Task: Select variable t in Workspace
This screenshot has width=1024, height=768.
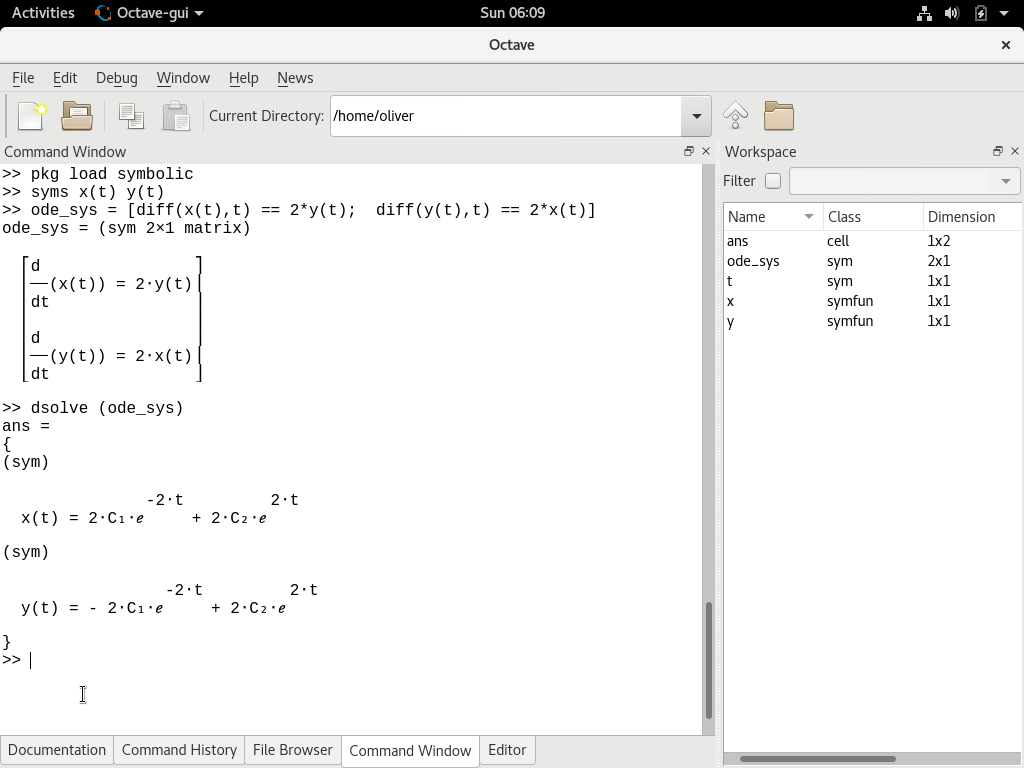Action: [x=729, y=281]
